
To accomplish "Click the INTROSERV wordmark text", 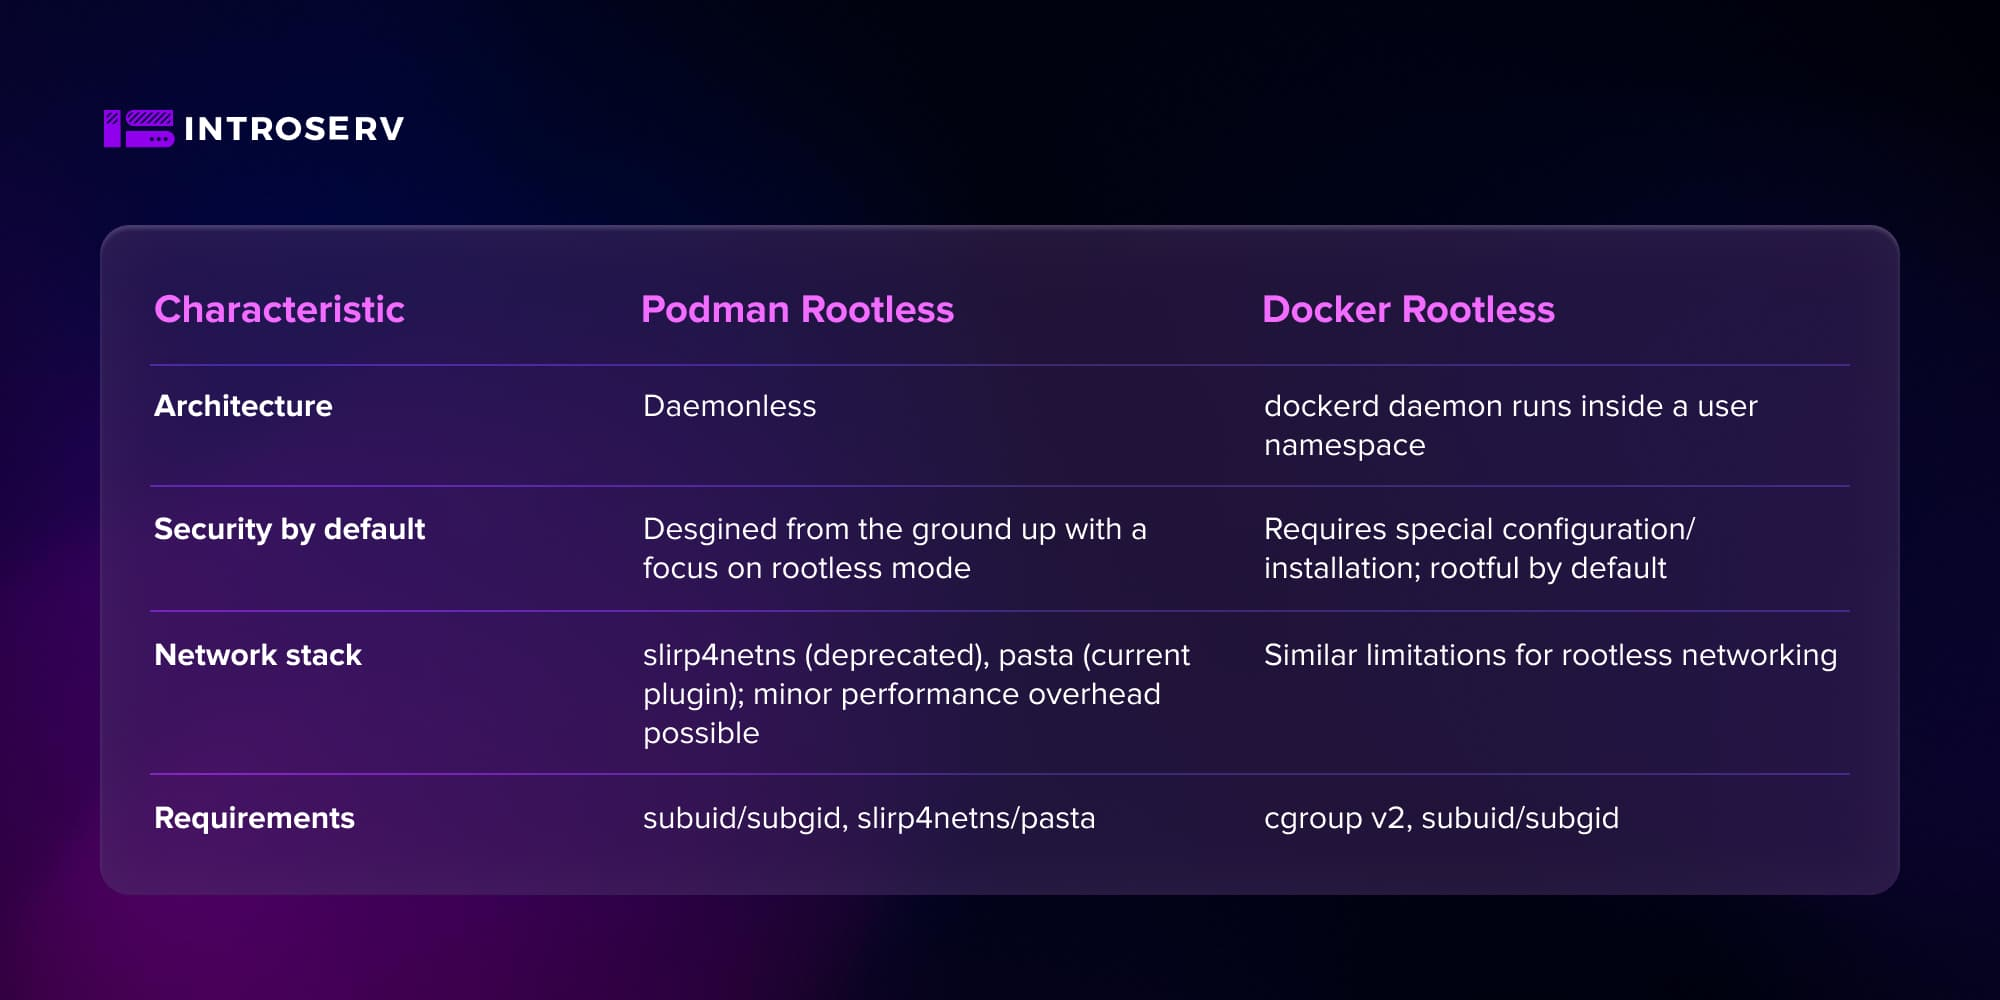I will pyautogui.click(x=294, y=129).
